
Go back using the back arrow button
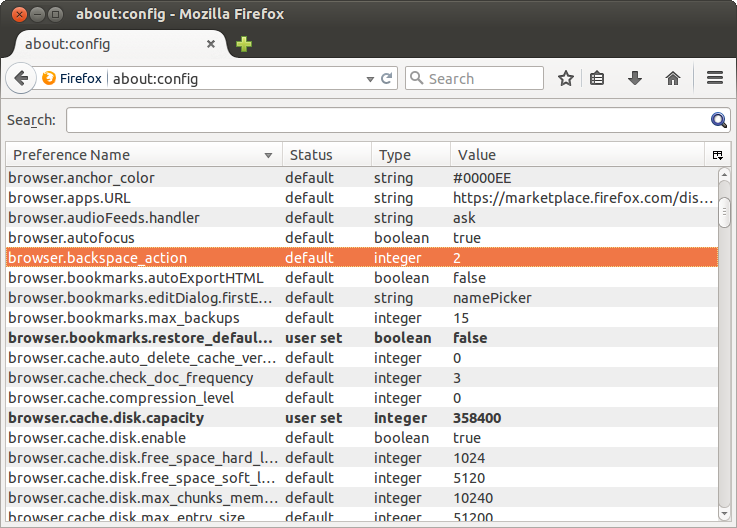(21, 78)
